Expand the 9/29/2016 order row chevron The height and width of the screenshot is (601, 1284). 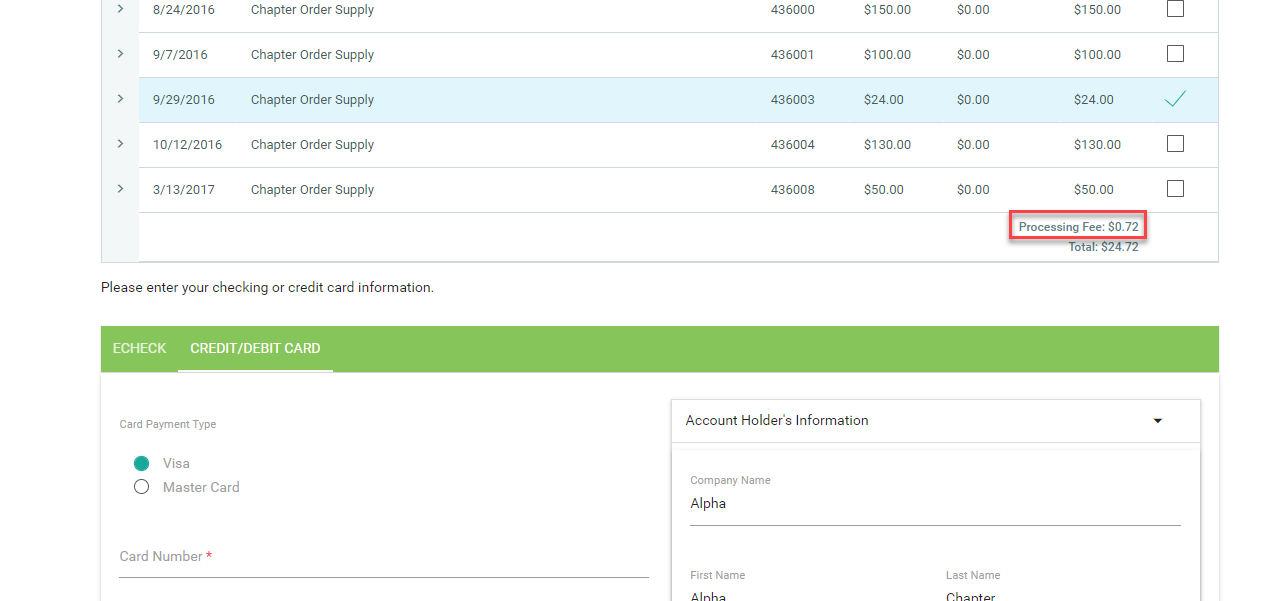coord(120,99)
